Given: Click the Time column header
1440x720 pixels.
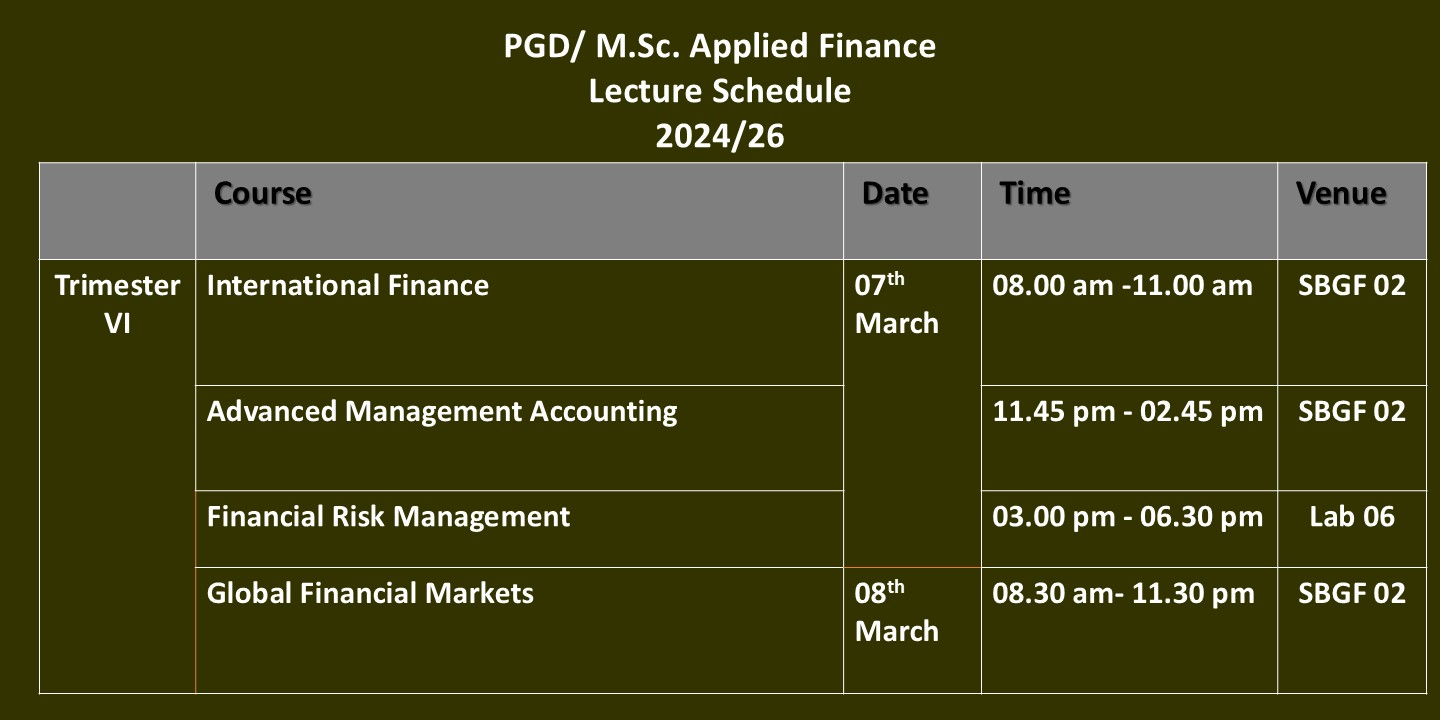Looking at the screenshot, I should point(1035,193).
